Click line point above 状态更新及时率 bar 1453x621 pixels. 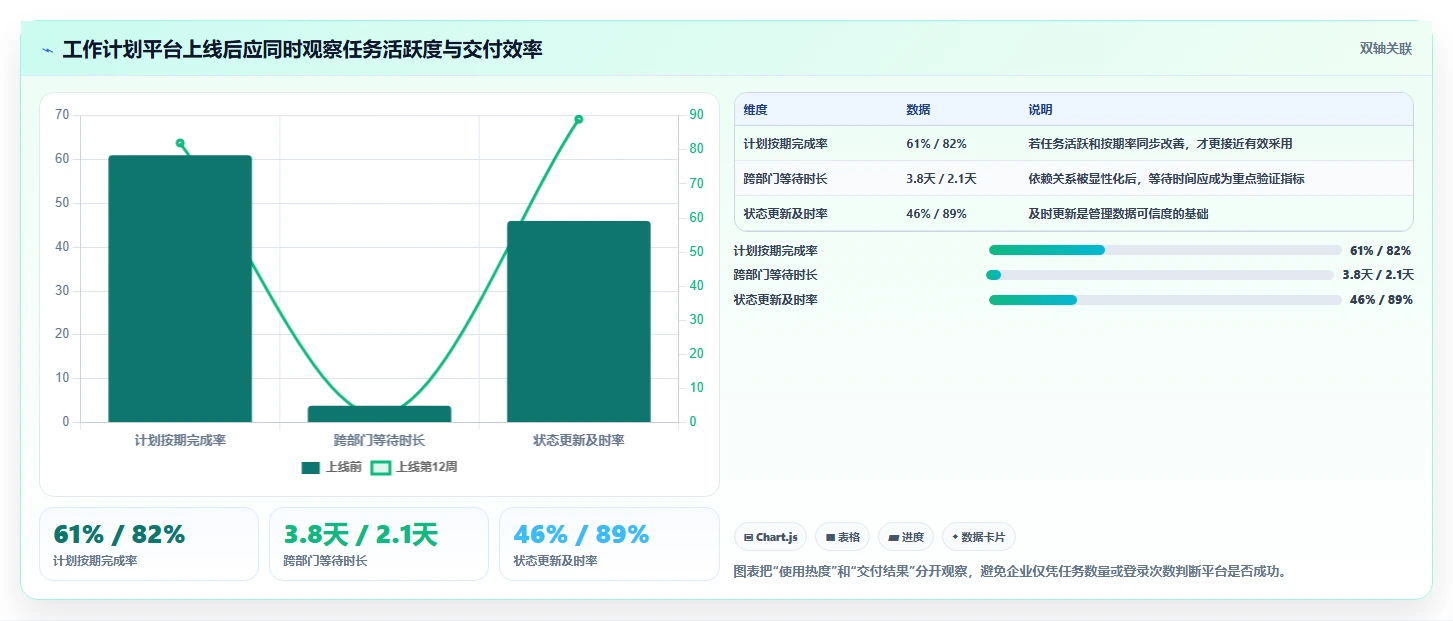click(579, 119)
